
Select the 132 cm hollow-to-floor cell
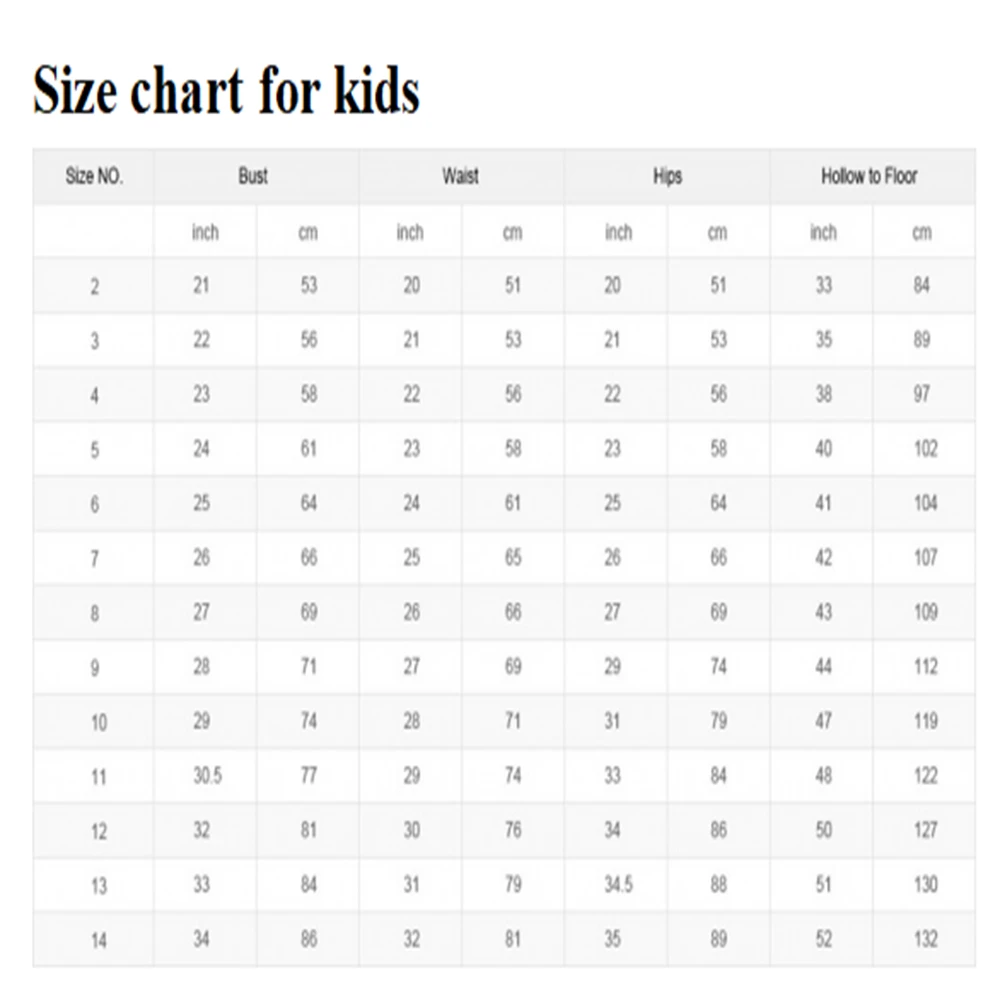[925, 939]
